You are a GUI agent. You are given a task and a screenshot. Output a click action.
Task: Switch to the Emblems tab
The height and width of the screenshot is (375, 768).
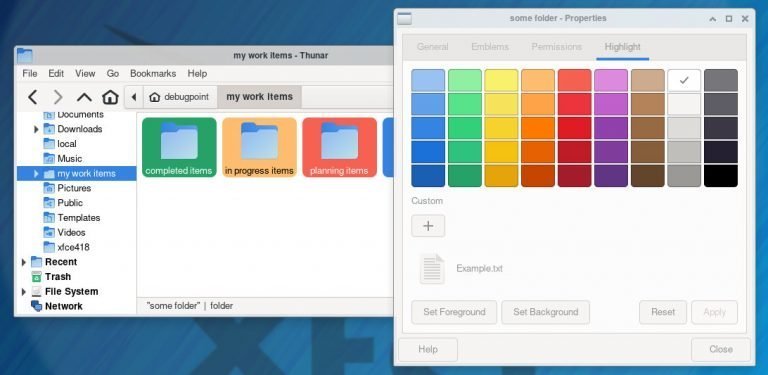(x=490, y=47)
